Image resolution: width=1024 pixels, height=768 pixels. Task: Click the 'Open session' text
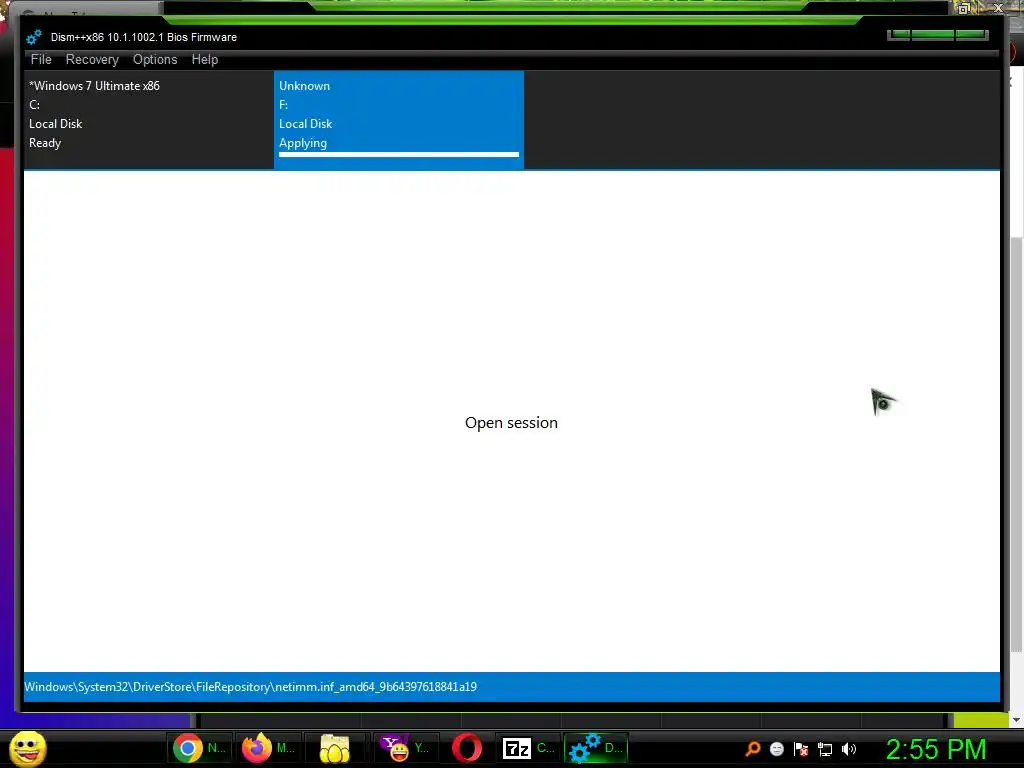click(511, 423)
